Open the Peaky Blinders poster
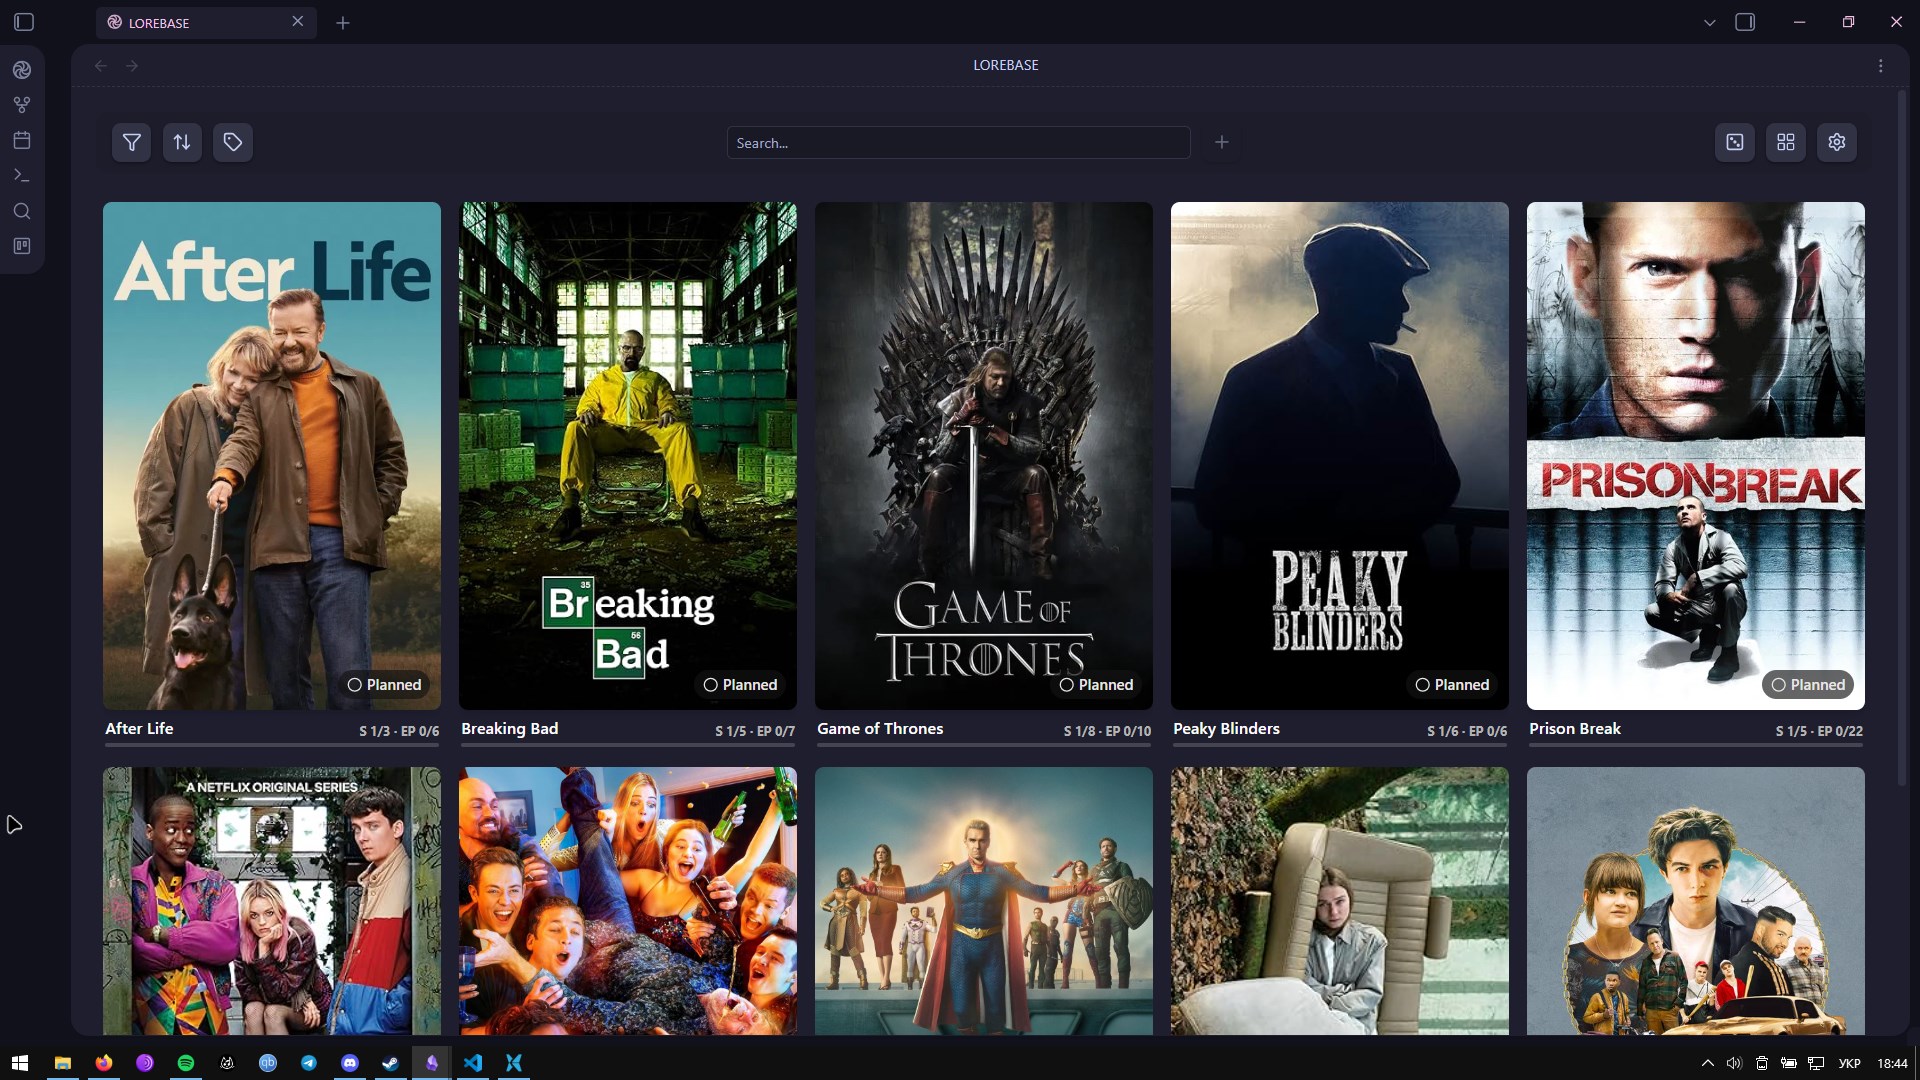 [x=1340, y=456]
